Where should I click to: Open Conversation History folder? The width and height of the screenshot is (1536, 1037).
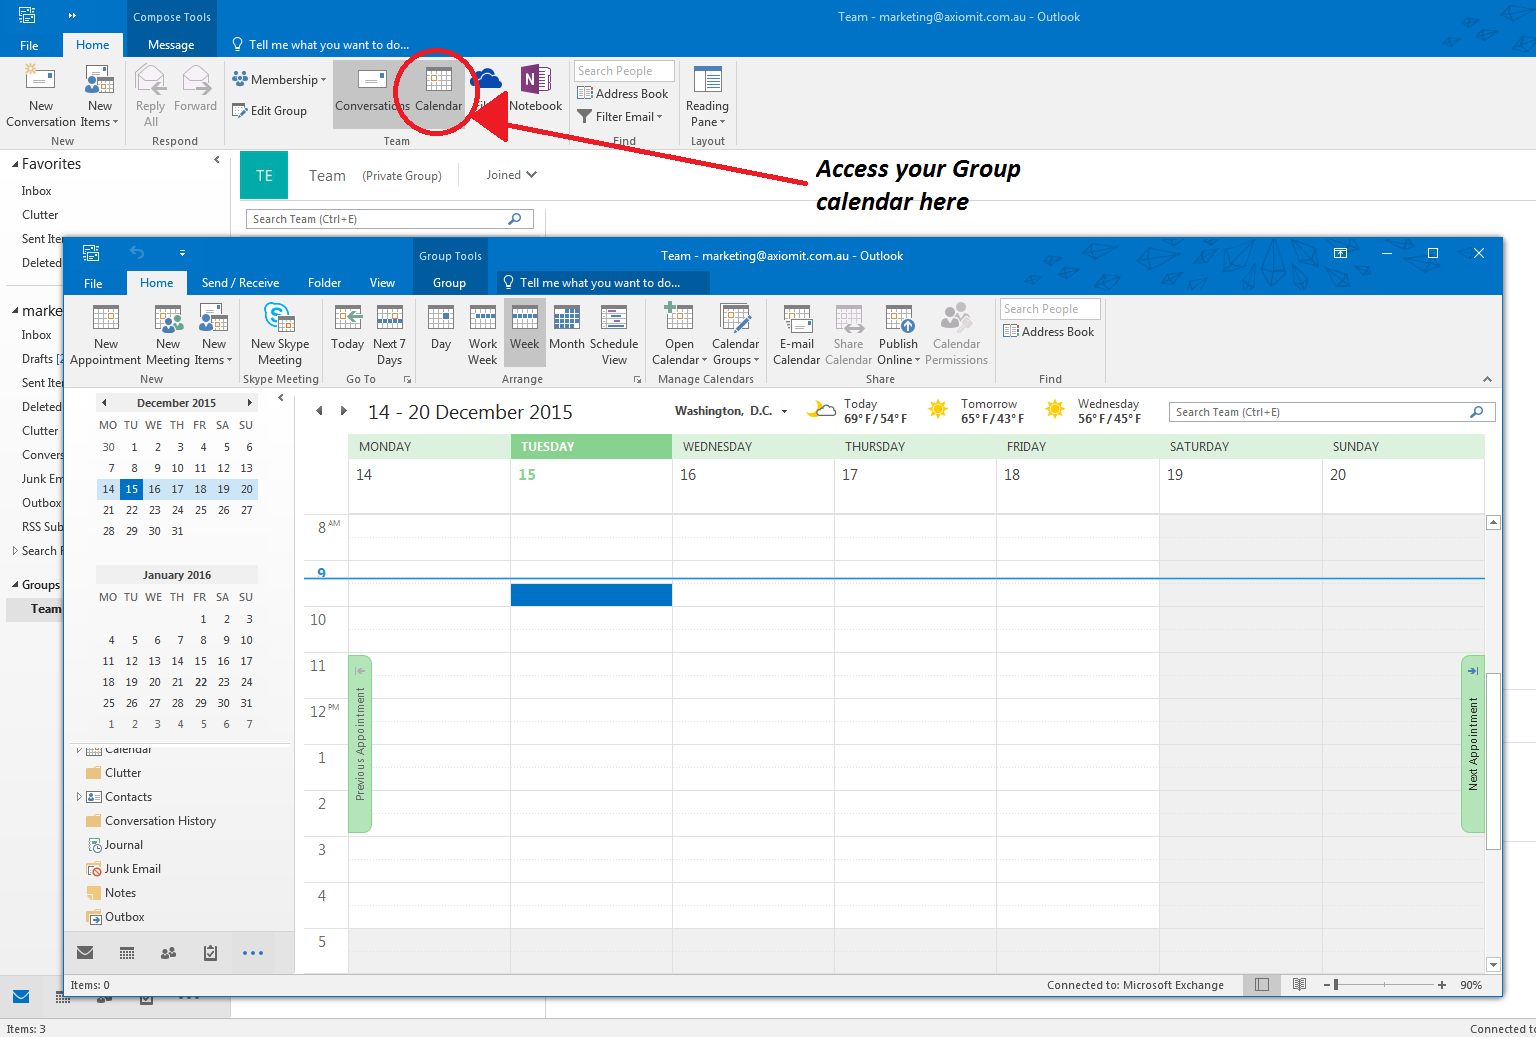point(160,821)
